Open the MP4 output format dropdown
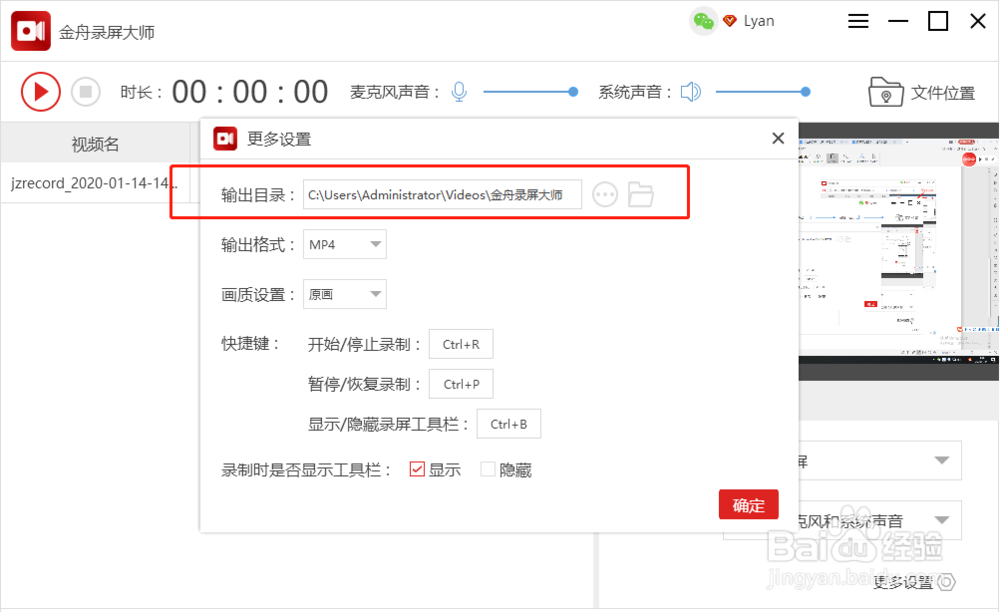Screen dimensions: 1000x612 click(344, 244)
